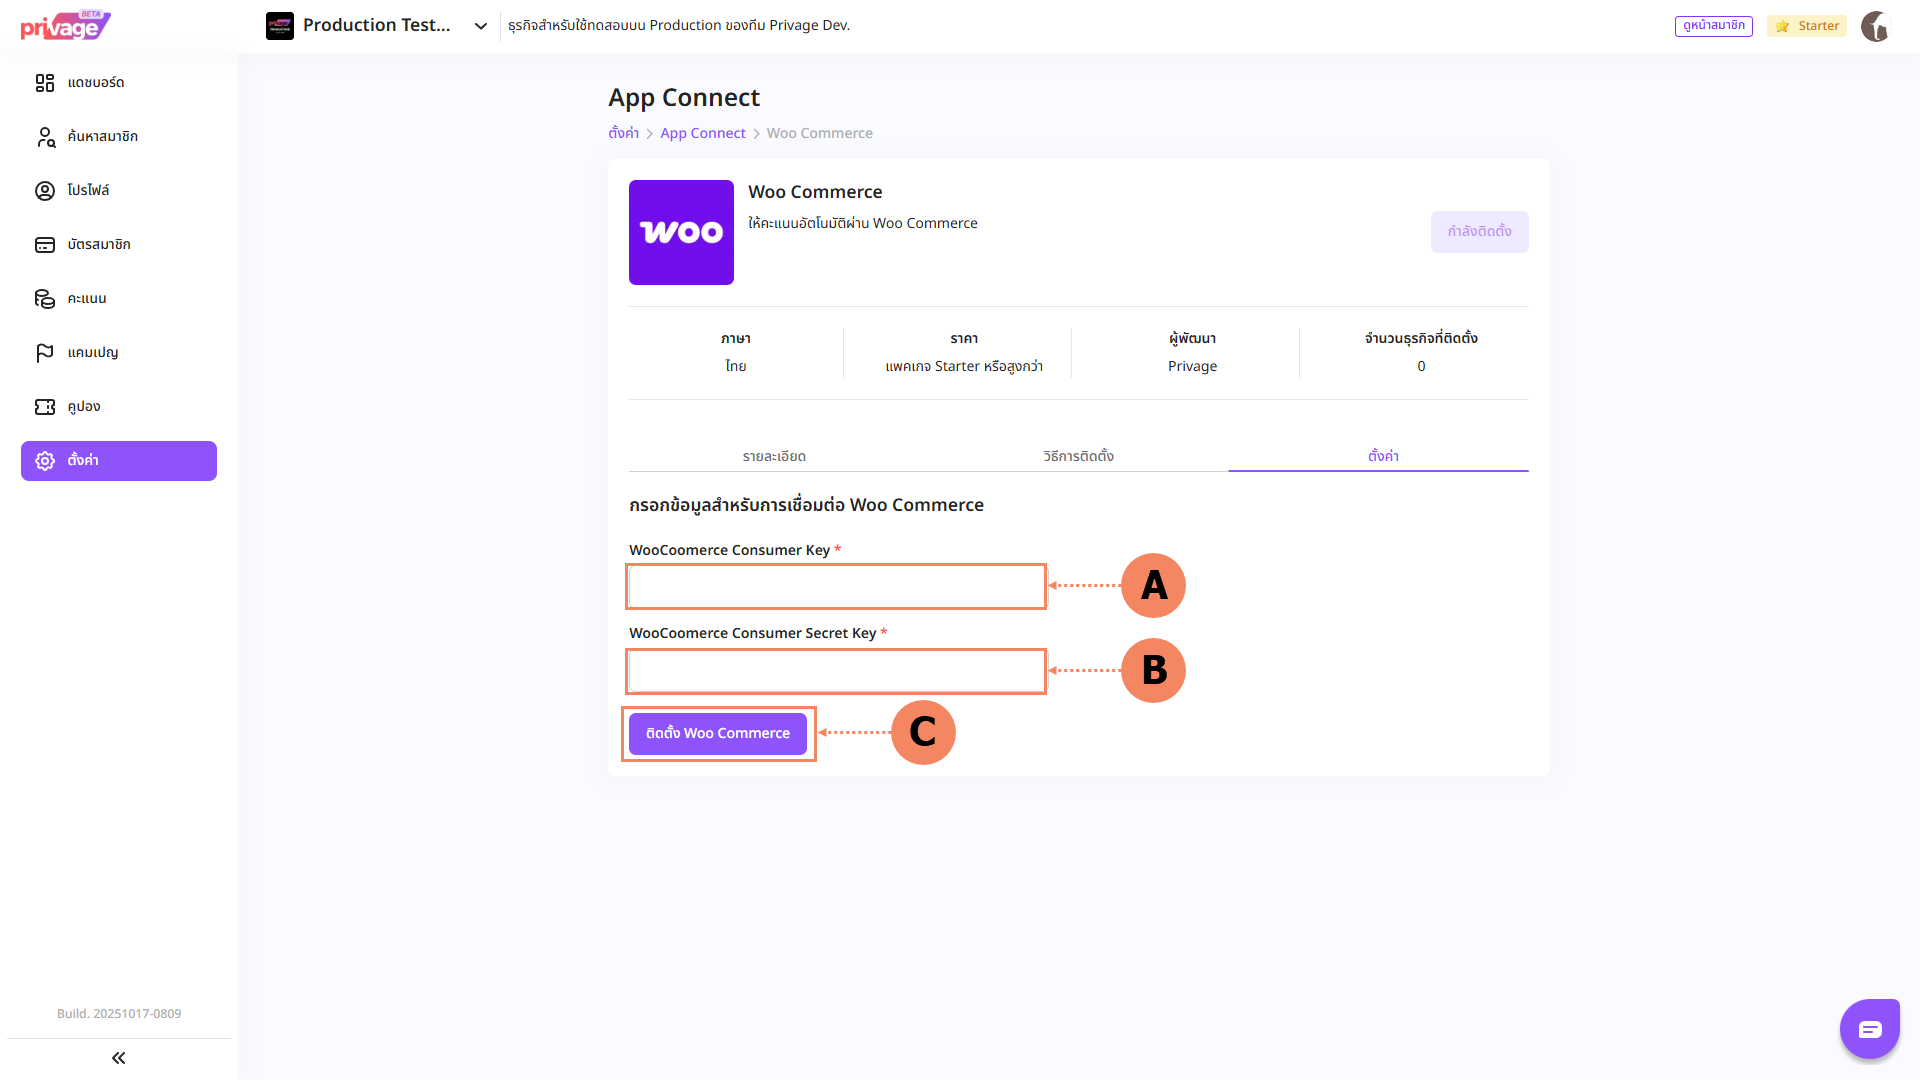The image size is (1920, 1080).
Task: Click the Woo Commerce logo thumbnail
Action: coord(681,232)
